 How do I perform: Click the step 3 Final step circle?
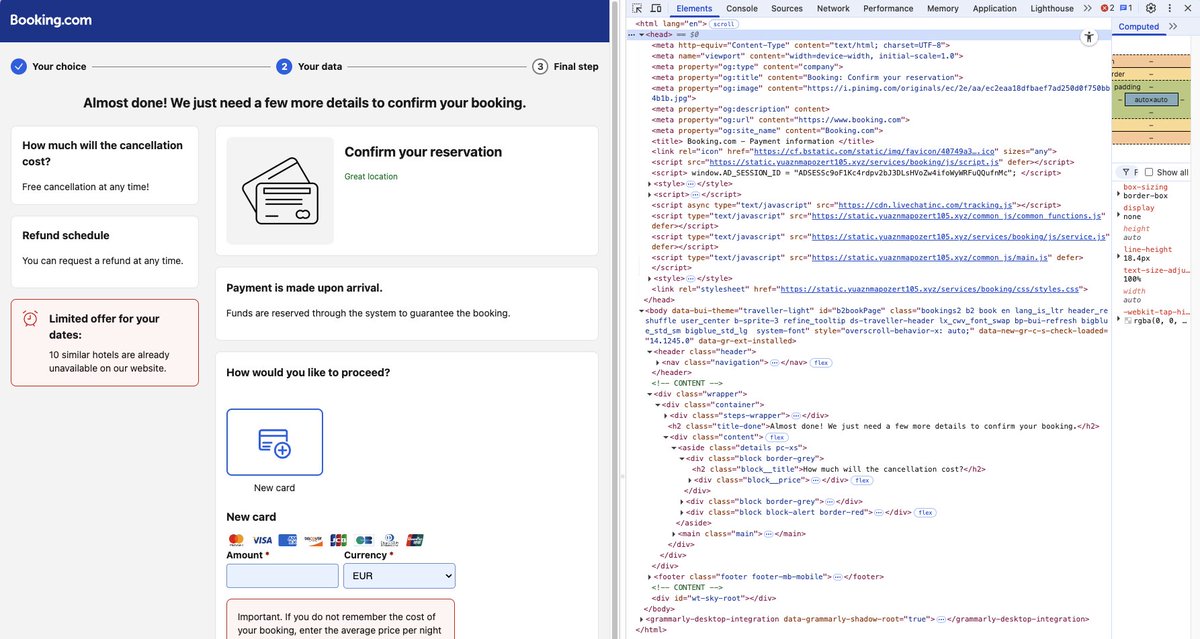coord(540,67)
